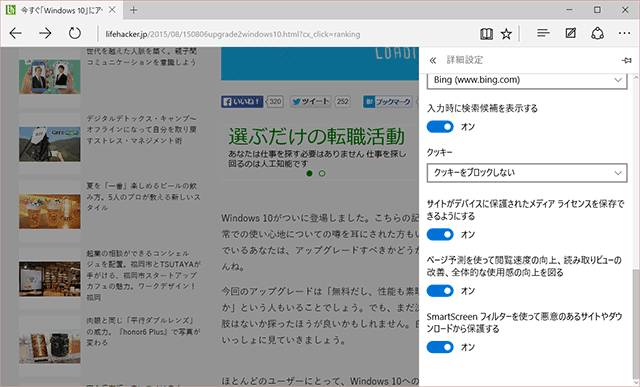Add page to favorites star icon
The height and width of the screenshot is (387, 640).
(506, 34)
